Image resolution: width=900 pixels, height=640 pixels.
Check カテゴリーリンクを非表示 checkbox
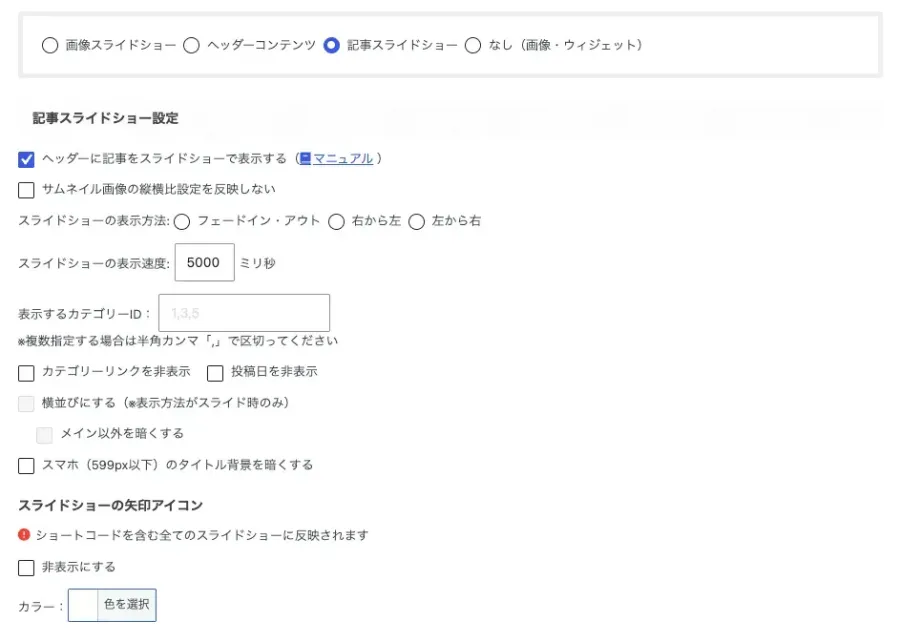(26, 373)
